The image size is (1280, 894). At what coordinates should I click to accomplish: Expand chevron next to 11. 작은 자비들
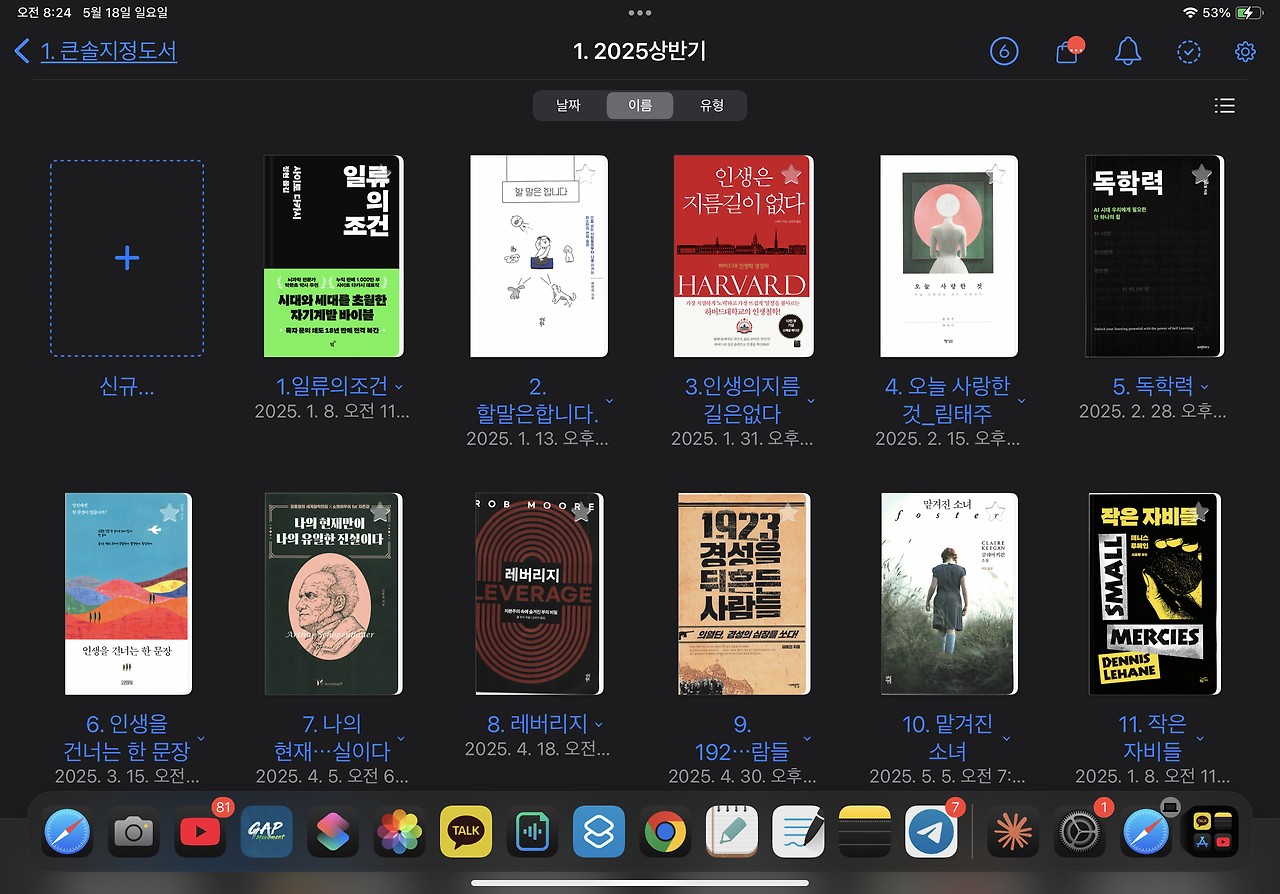(x=1200, y=739)
